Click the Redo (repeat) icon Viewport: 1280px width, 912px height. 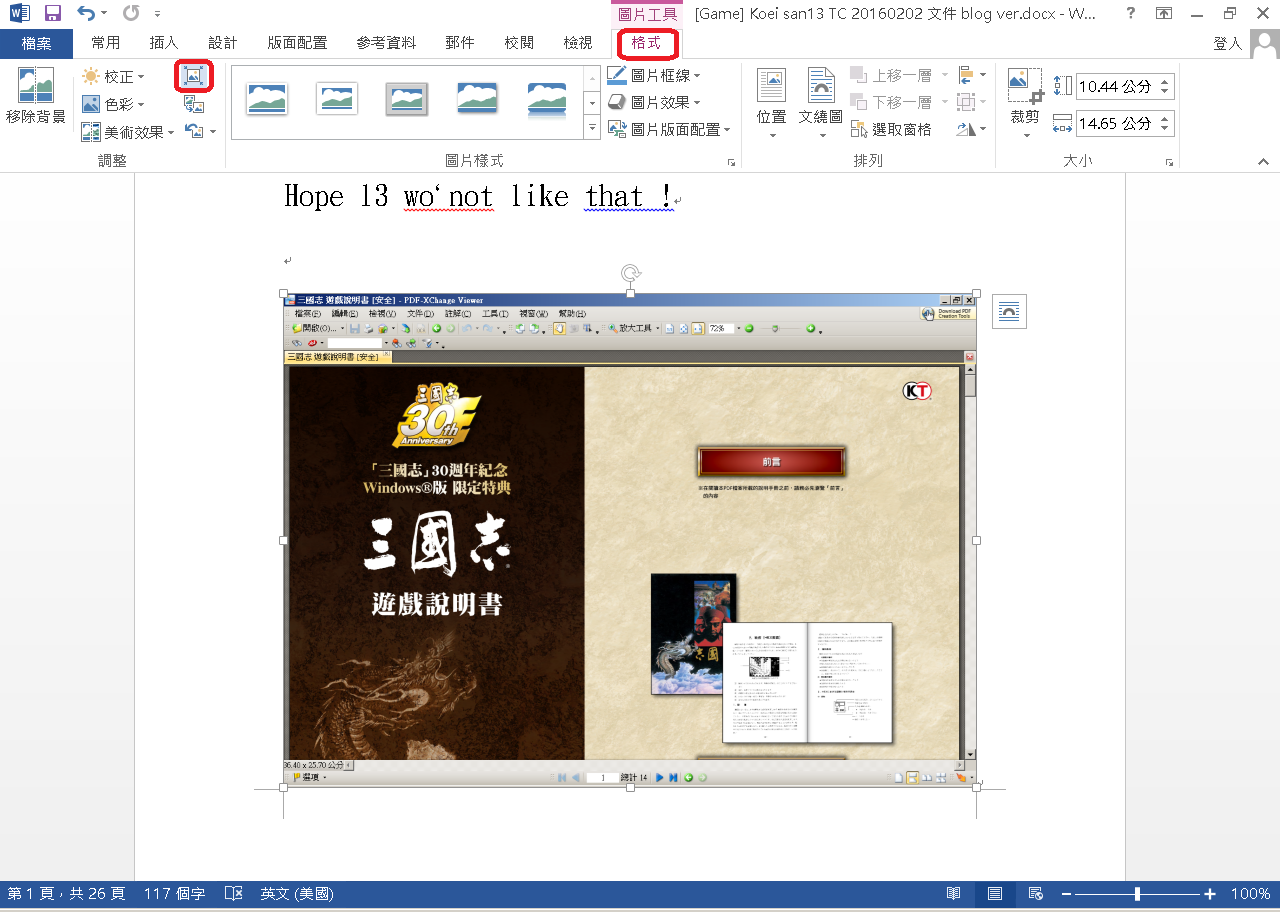(x=131, y=14)
